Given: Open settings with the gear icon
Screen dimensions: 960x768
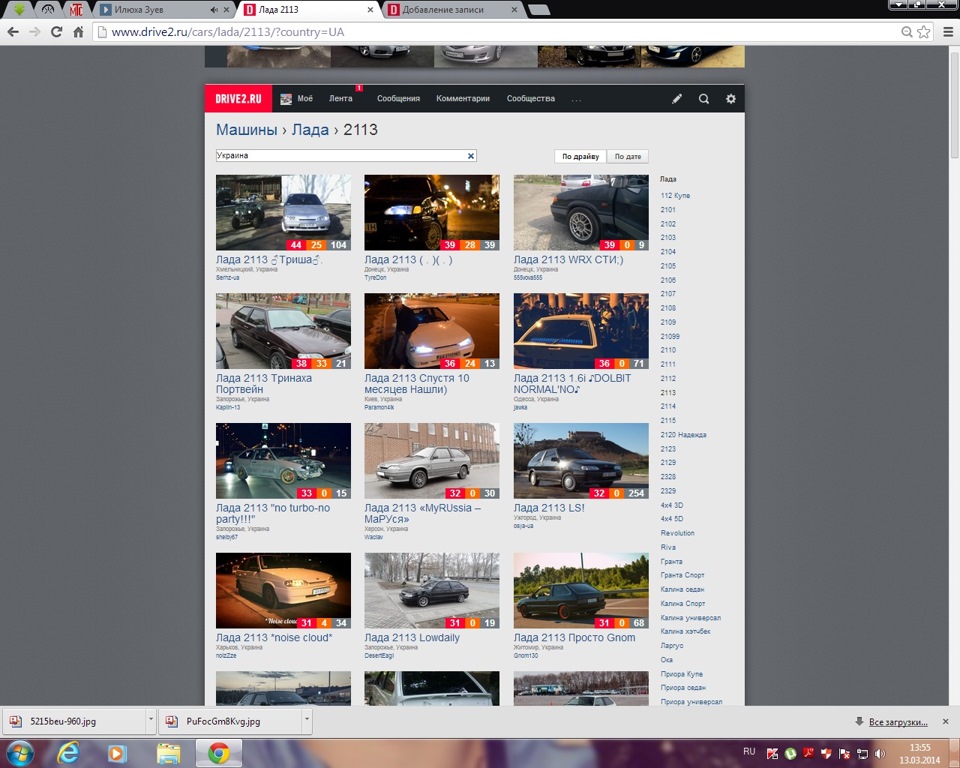Looking at the screenshot, I should (730, 99).
